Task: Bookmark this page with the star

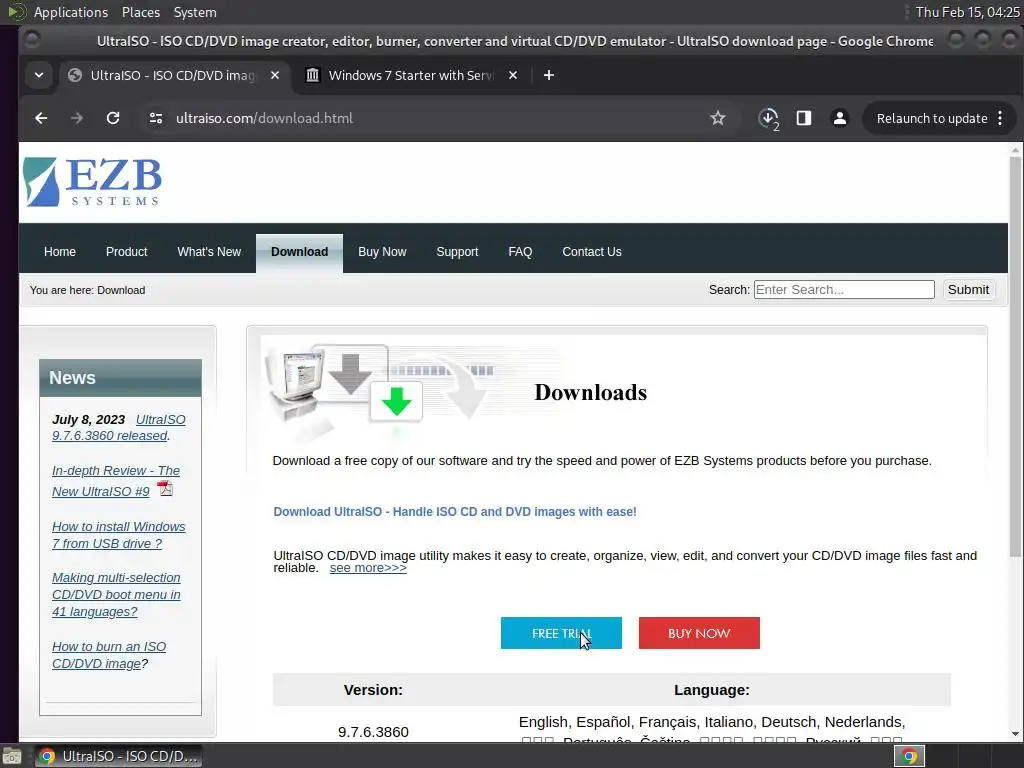Action: click(718, 118)
